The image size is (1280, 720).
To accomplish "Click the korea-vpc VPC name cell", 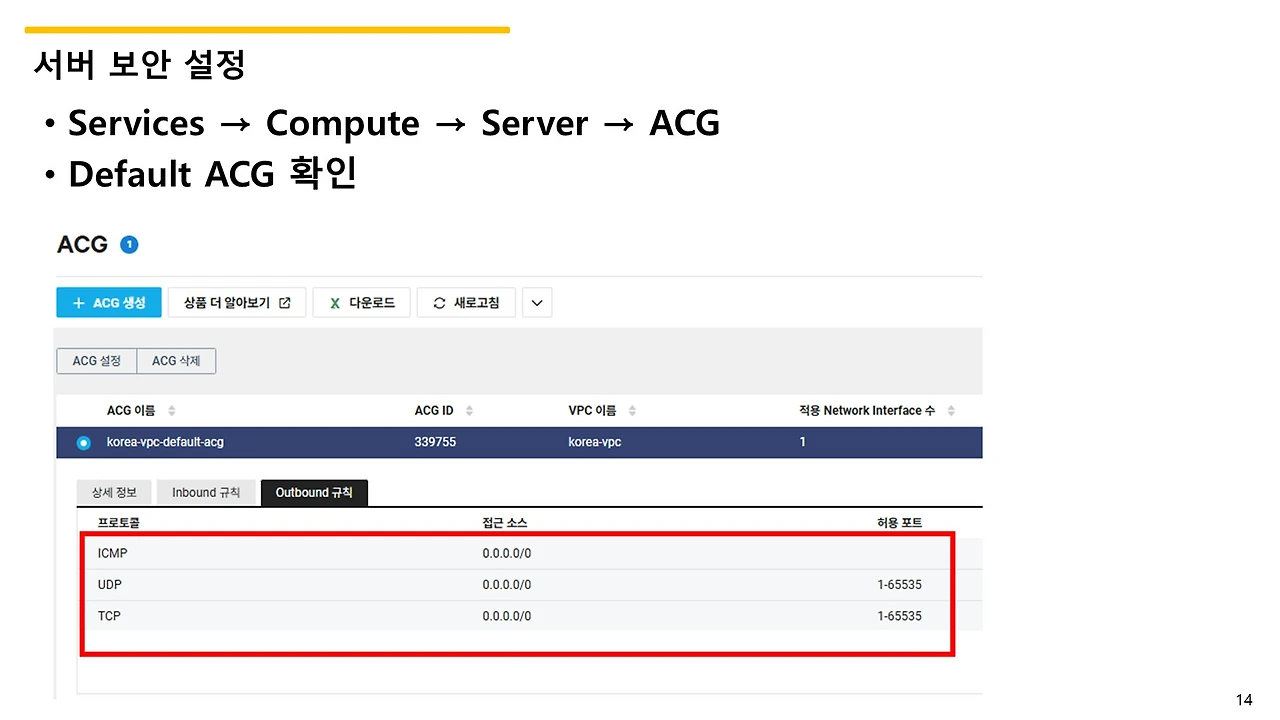I will tap(594, 442).
